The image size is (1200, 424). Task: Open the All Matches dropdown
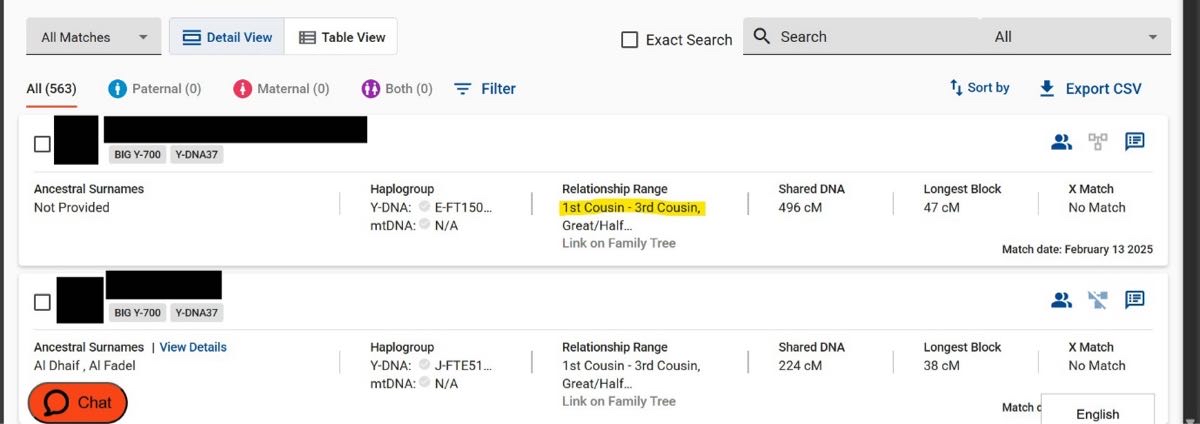(x=93, y=37)
